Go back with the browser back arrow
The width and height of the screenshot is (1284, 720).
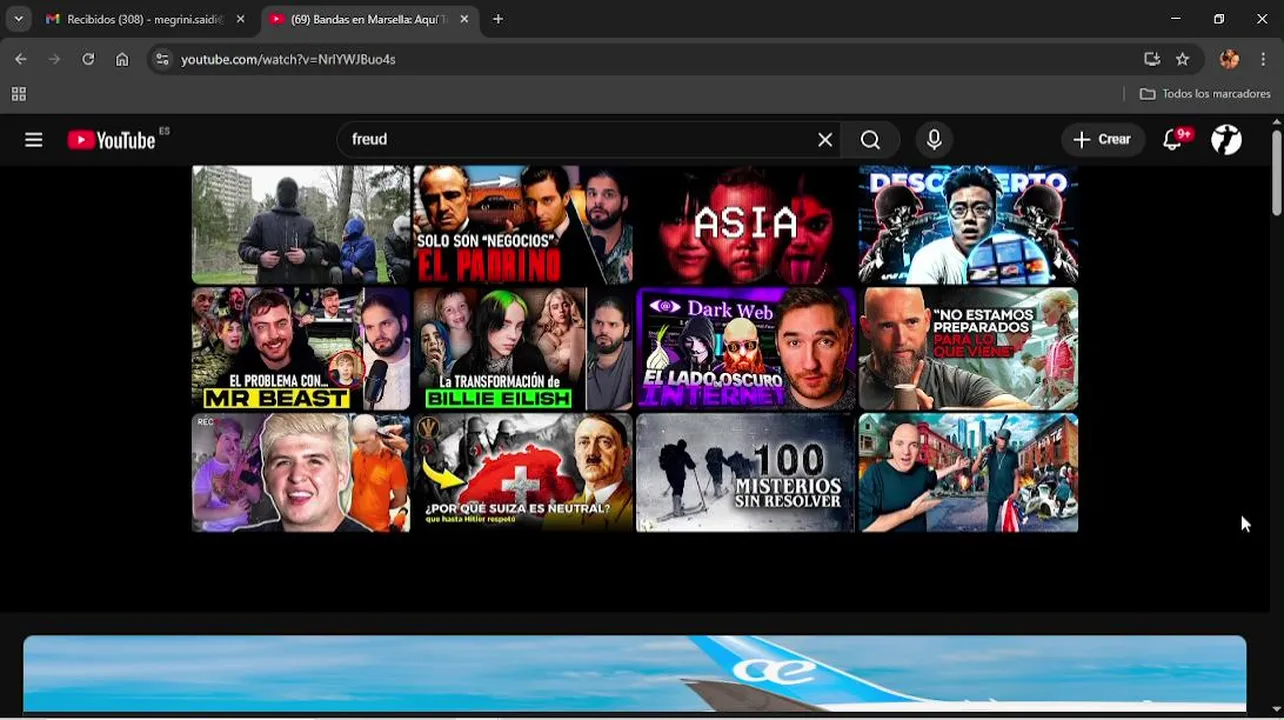tap(21, 59)
